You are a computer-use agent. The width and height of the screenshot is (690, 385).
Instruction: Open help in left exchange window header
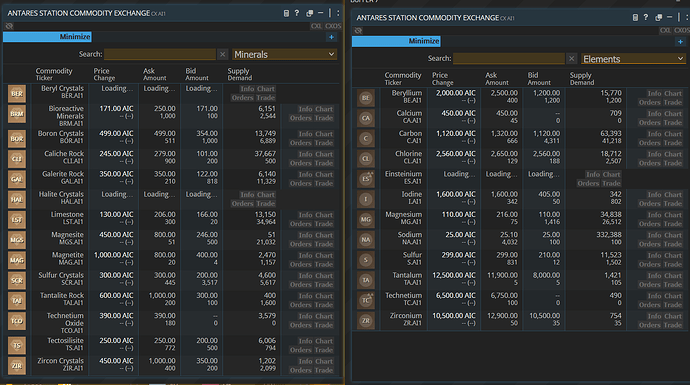297,13
